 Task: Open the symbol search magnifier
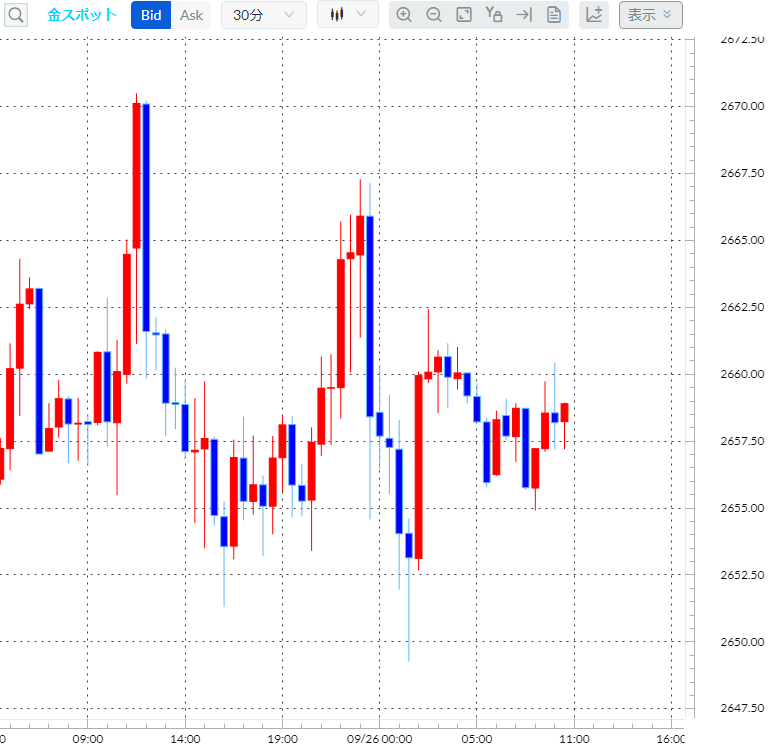(x=16, y=15)
